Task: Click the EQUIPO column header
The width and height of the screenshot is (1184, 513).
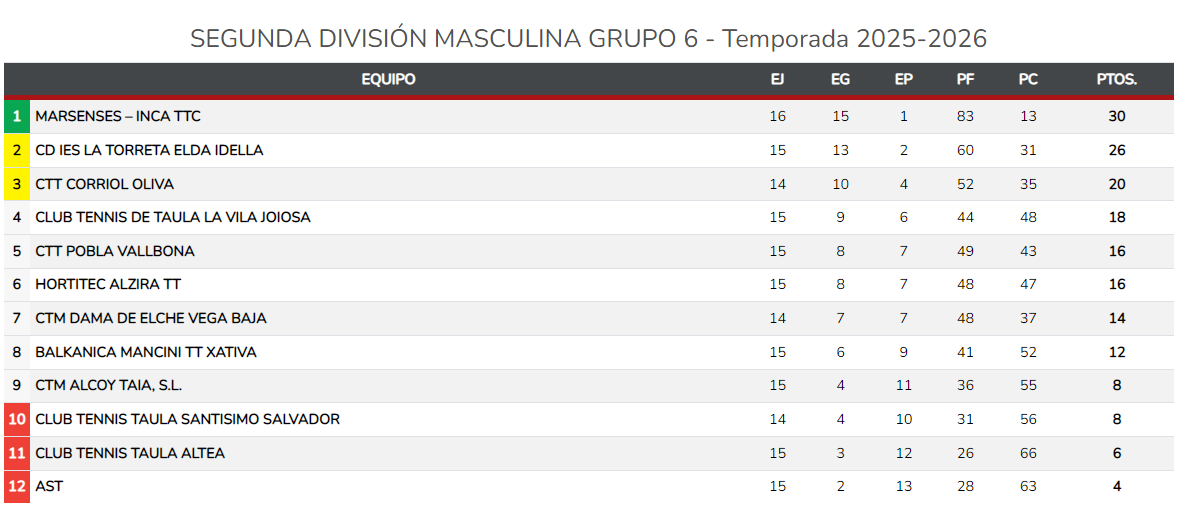Action: [x=388, y=80]
